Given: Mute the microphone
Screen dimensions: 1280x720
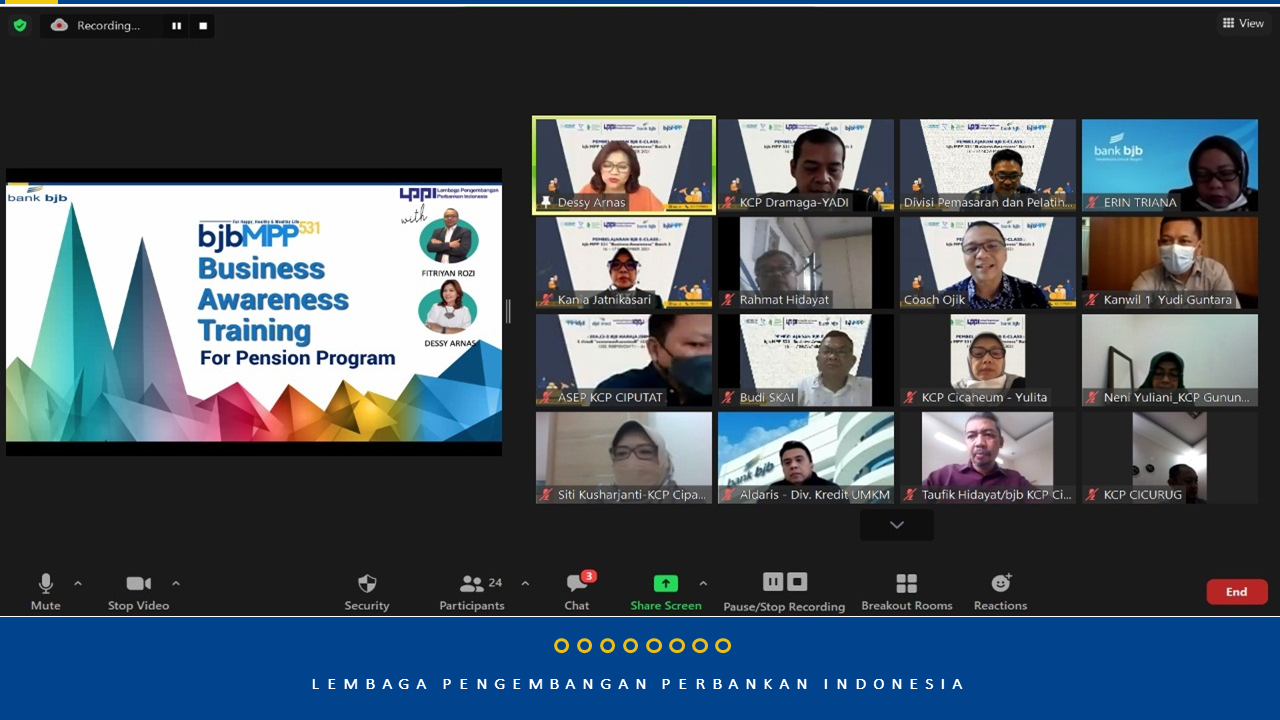Looking at the screenshot, I should coord(45,592).
